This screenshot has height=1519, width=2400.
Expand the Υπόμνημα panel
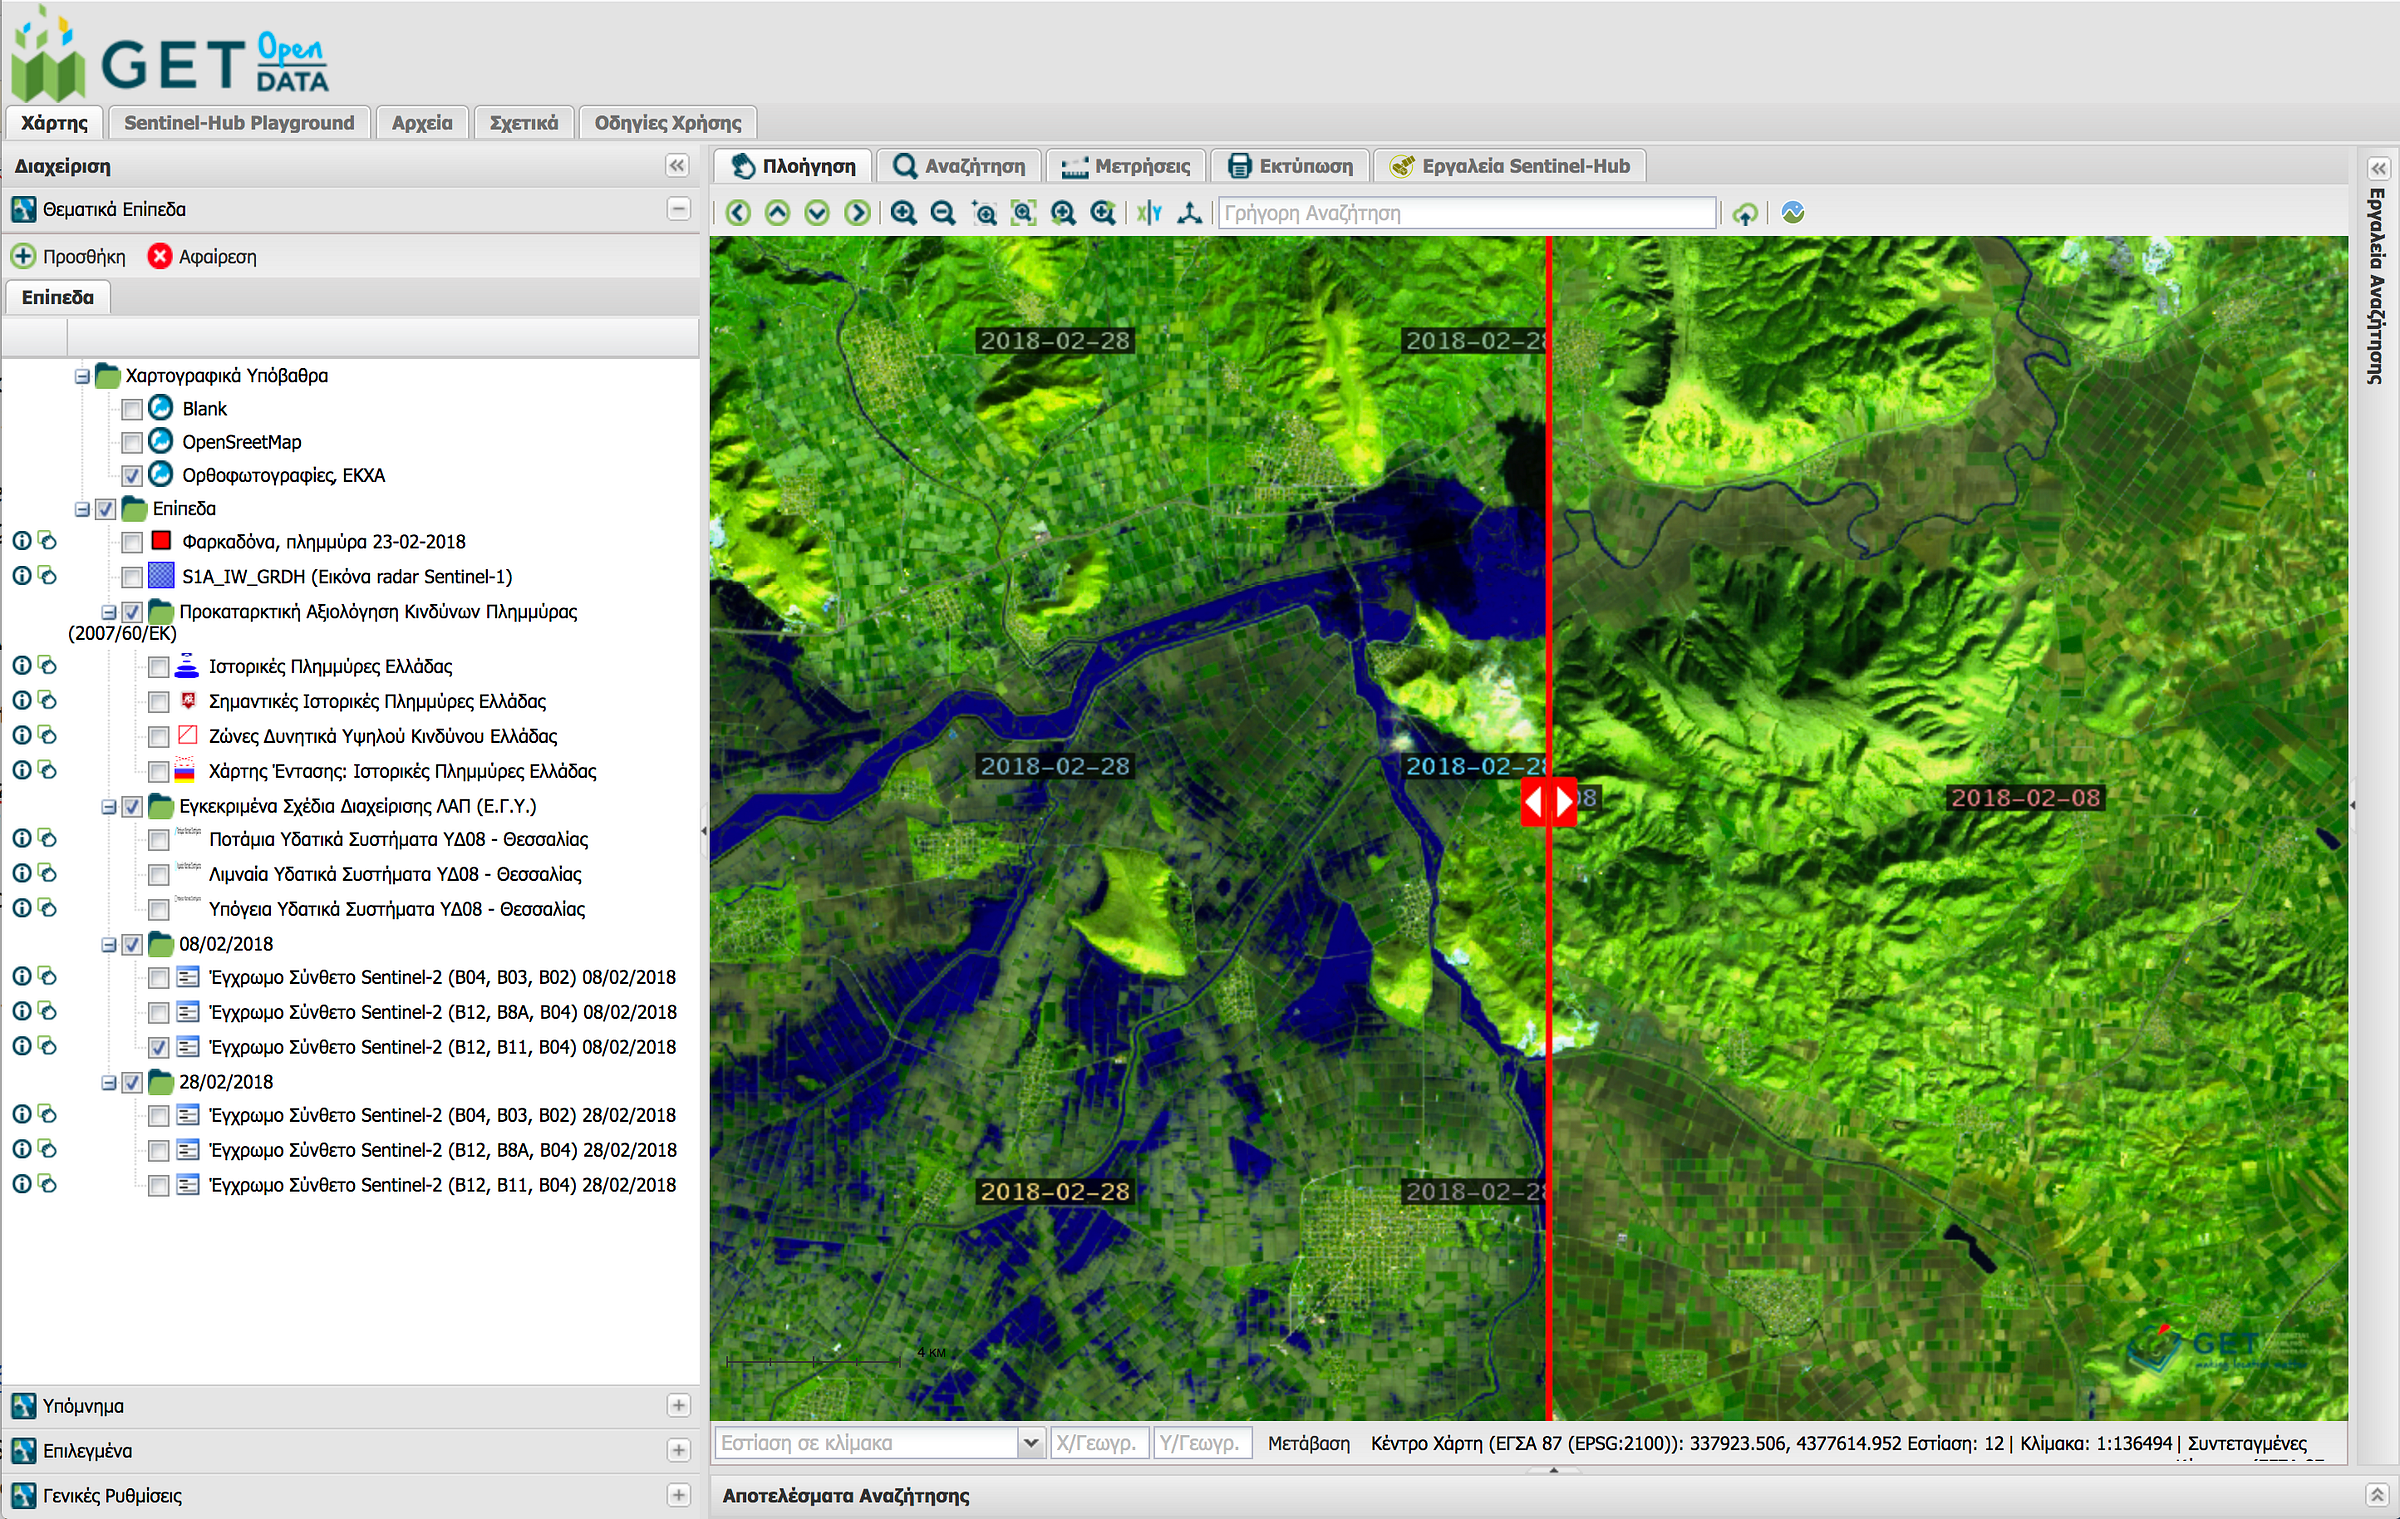point(678,1405)
